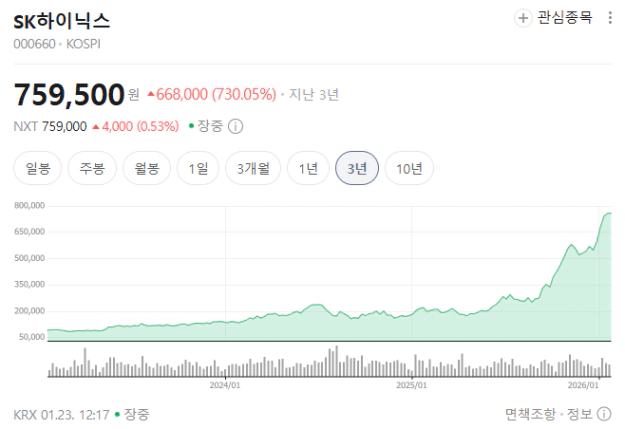Screen dimensions: 625x429
Task: Click the 2024/01 label on the chart axis
Action: pyautogui.click(x=225, y=384)
